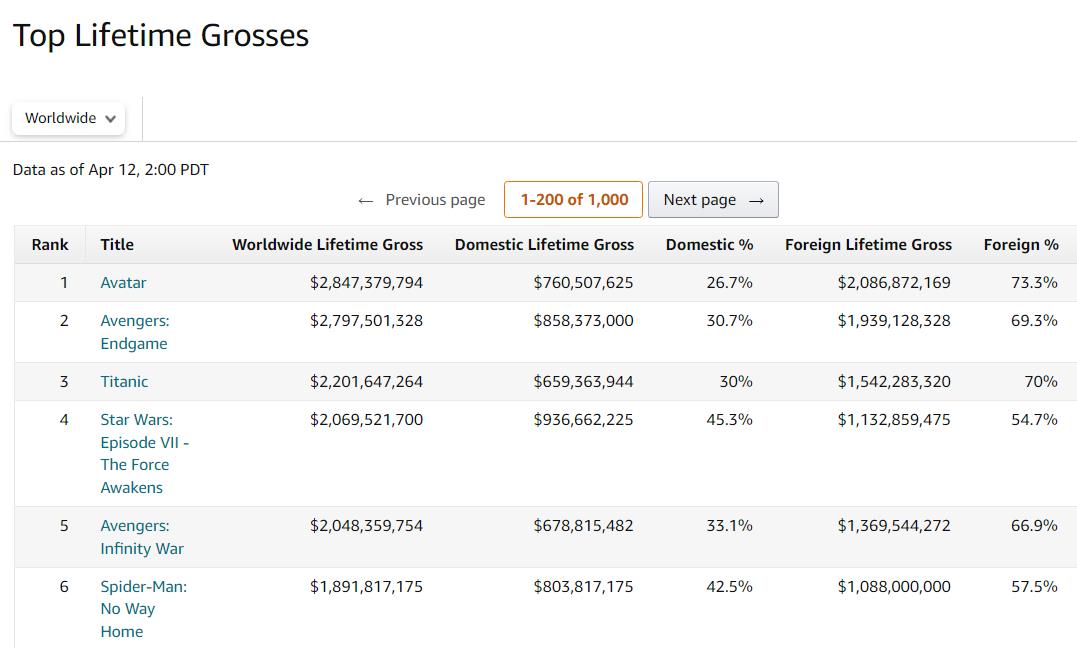Sort by Foreign Lifetime Gross header
Viewport: 1077px width, 648px height.
pos(868,244)
